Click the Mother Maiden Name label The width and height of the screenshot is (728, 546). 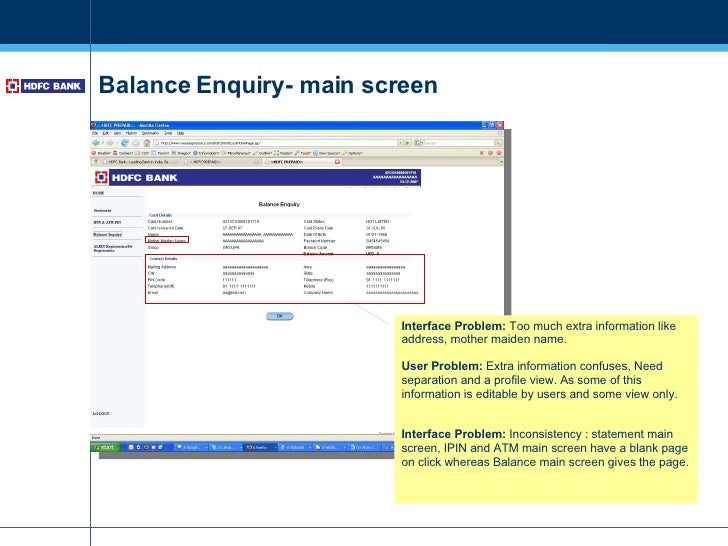(167, 240)
